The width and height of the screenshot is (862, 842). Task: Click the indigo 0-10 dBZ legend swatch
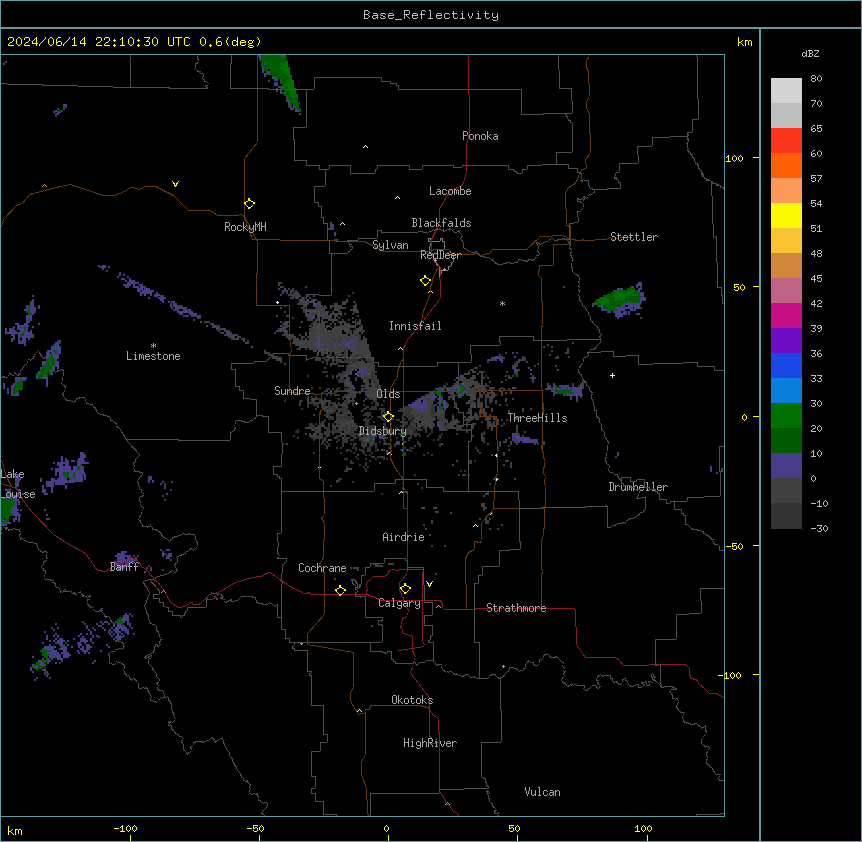coord(786,466)
